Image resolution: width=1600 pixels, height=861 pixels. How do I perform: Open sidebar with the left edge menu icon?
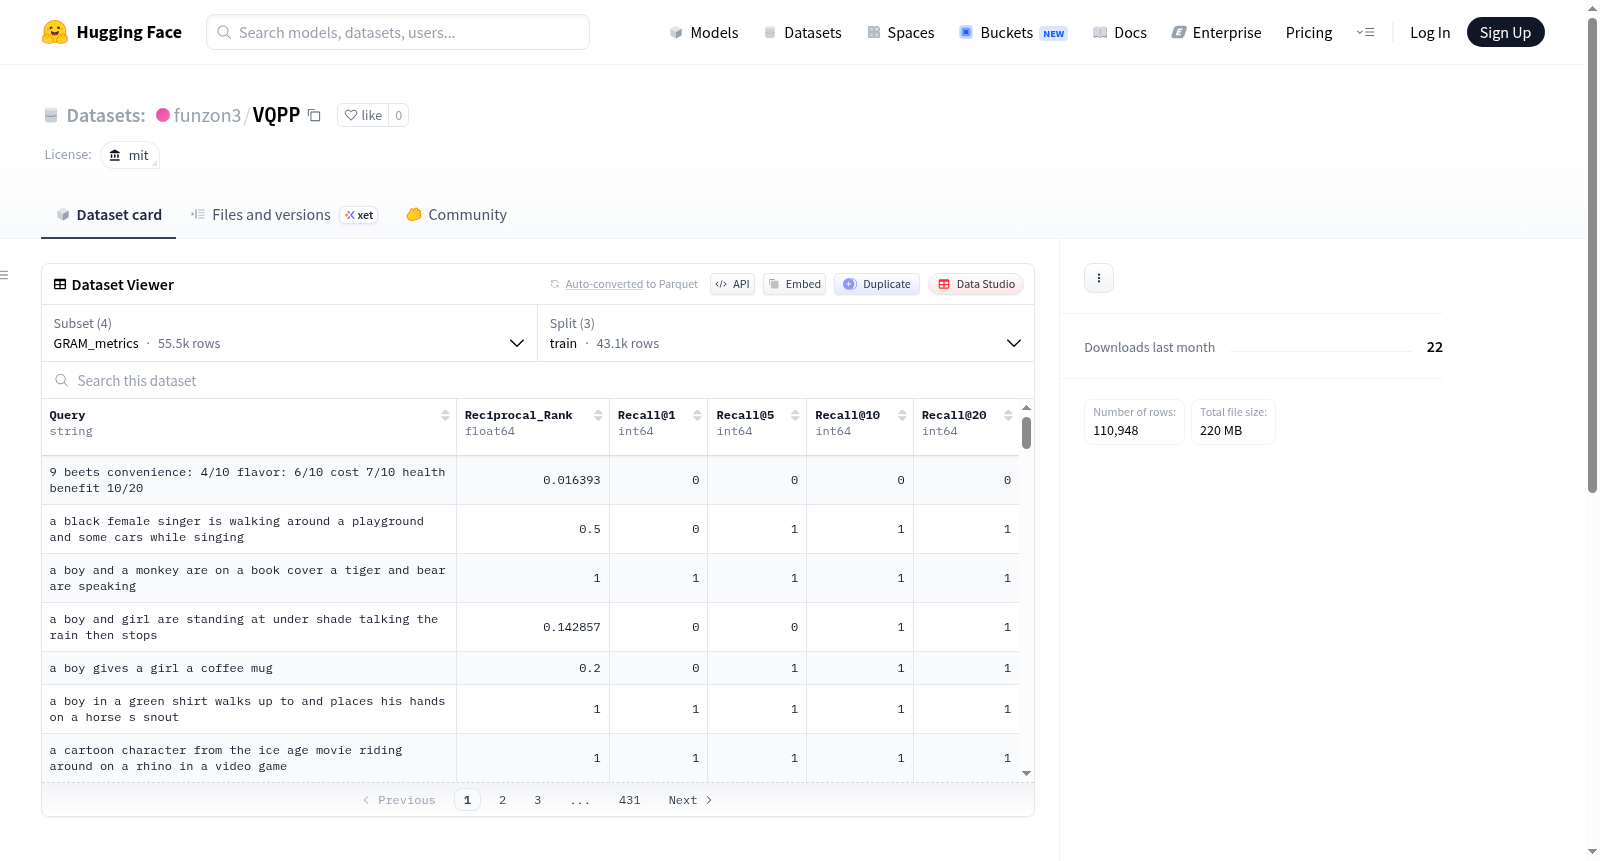(x=4, y=275)
